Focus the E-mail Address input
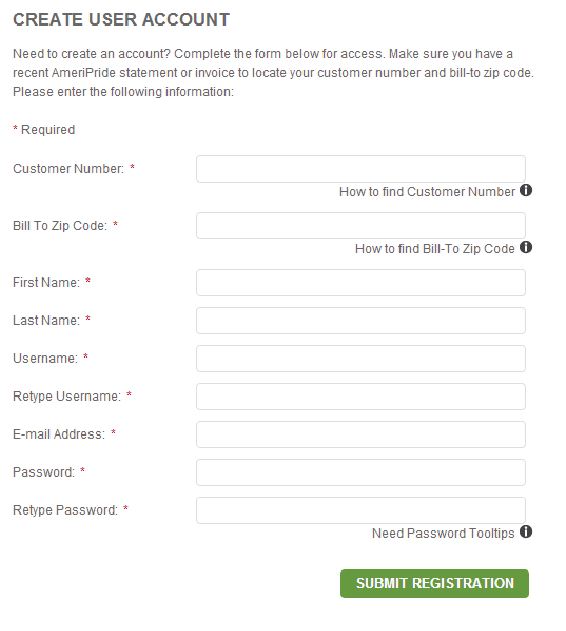The image size is (566, 631). point(361,434)
